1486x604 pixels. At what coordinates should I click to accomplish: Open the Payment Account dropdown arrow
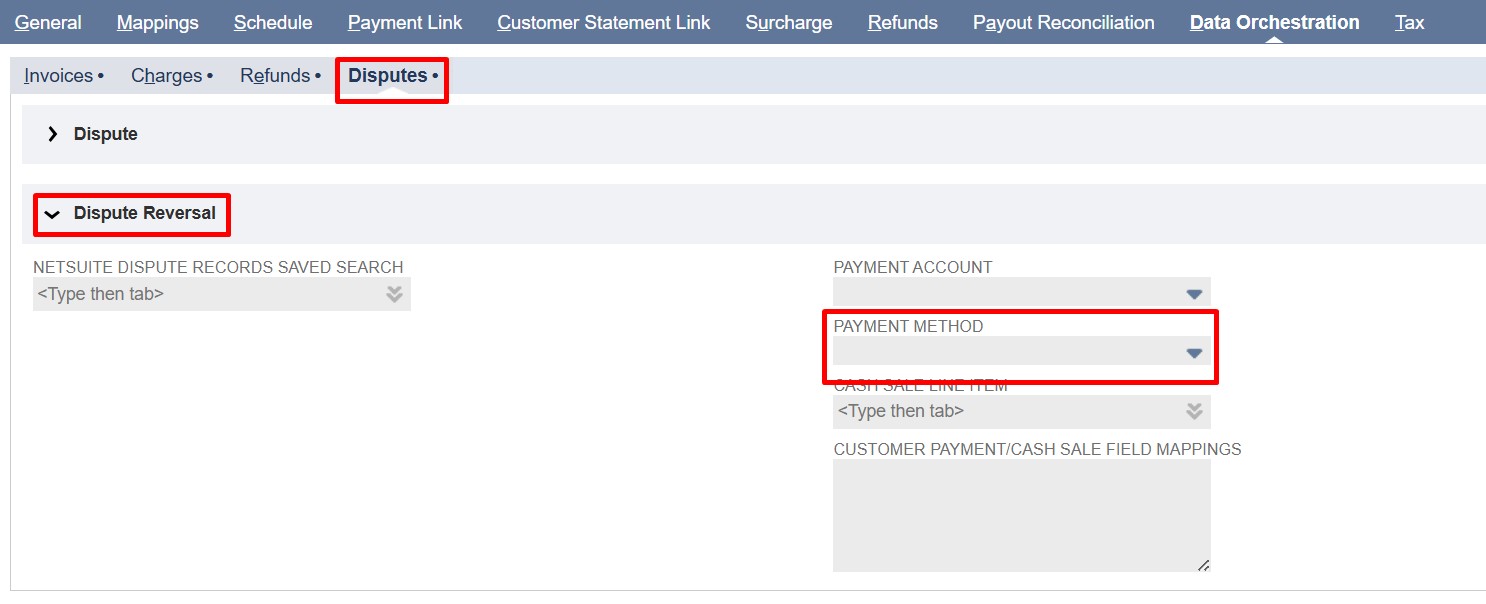pos(1193,292)
